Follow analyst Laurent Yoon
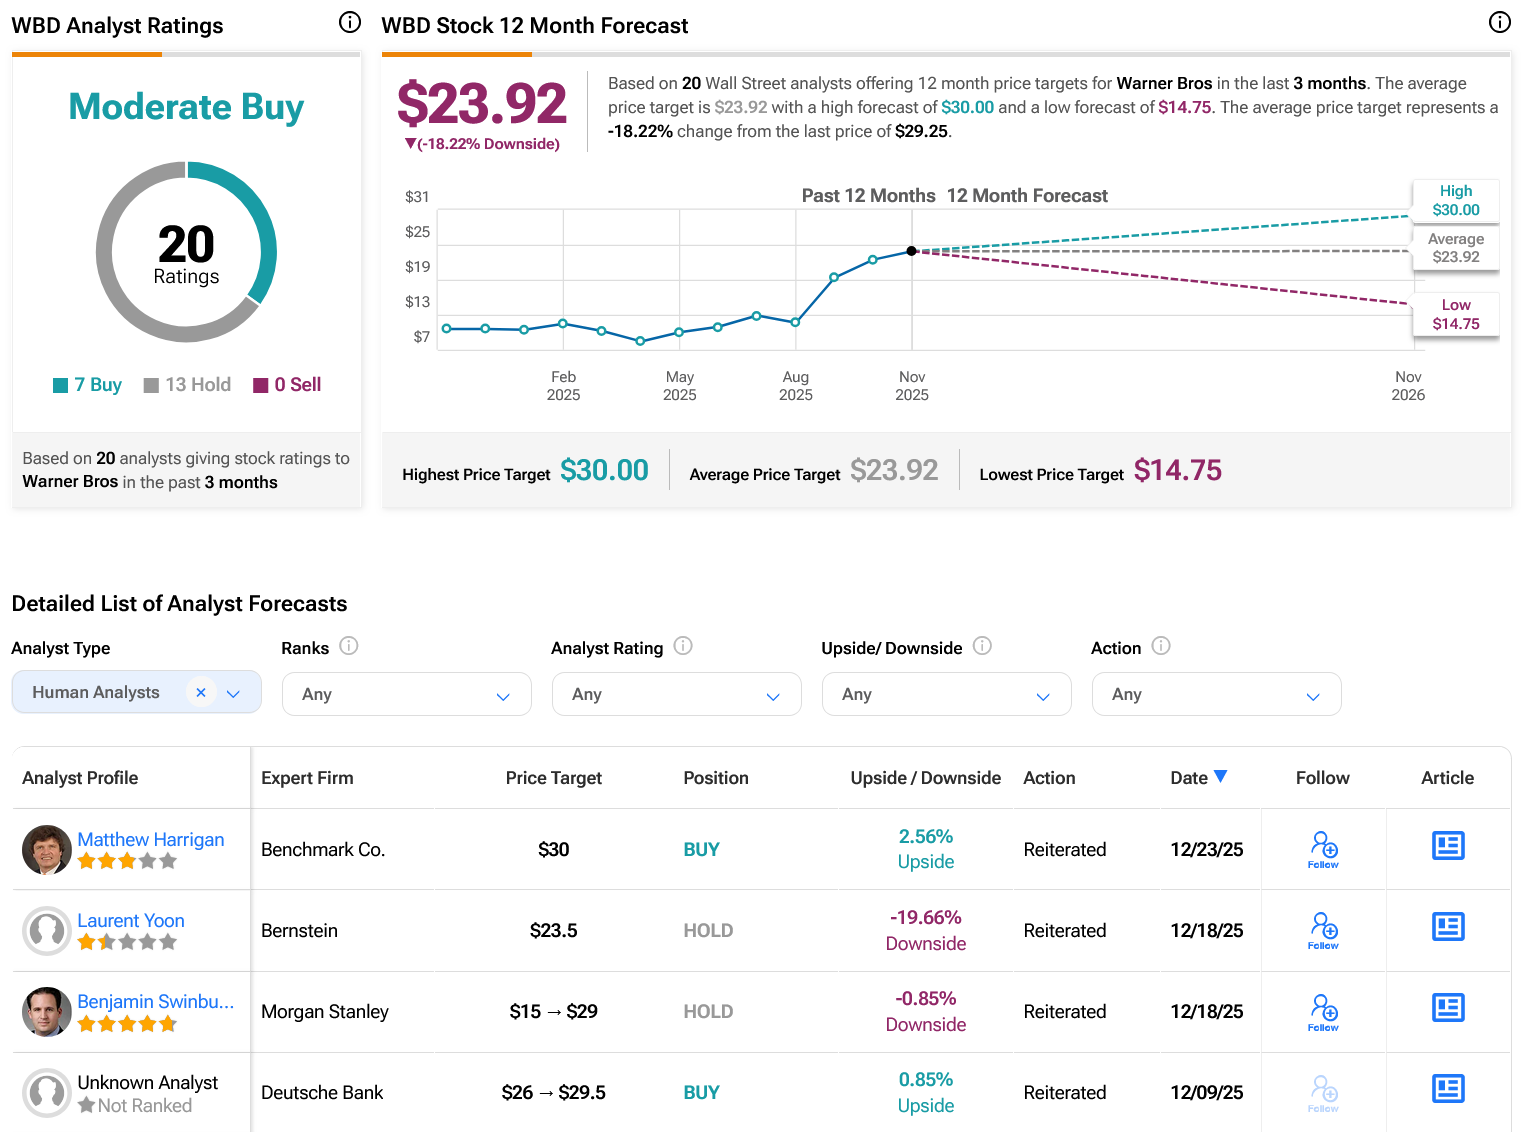Image resolution: width=1536 pixels, height=1132 pixels. pos(1323,928)
